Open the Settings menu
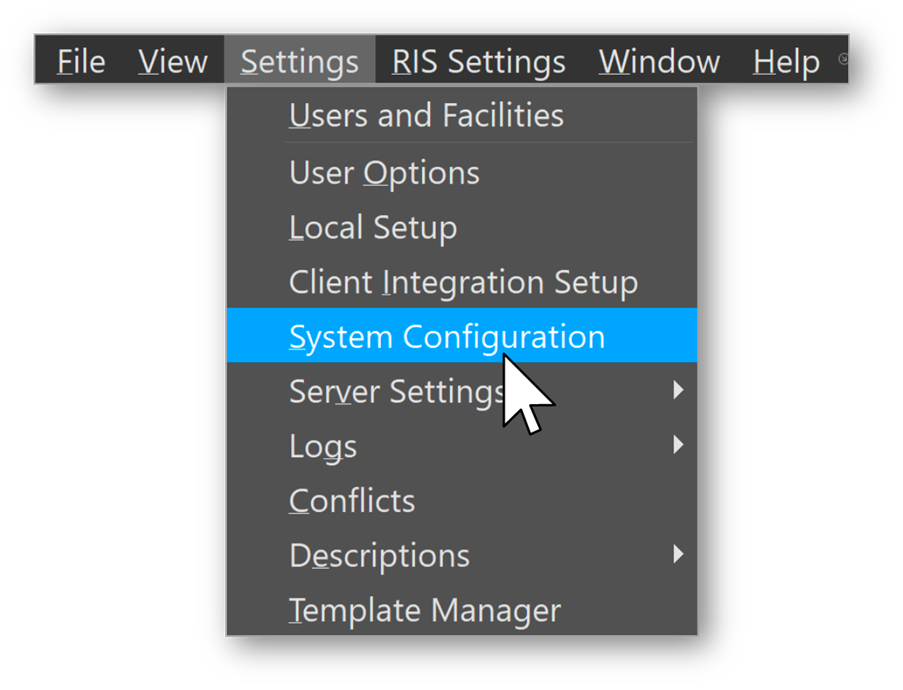Image resolution: width=903 pixels, height=690 pixels. [299, 61]
